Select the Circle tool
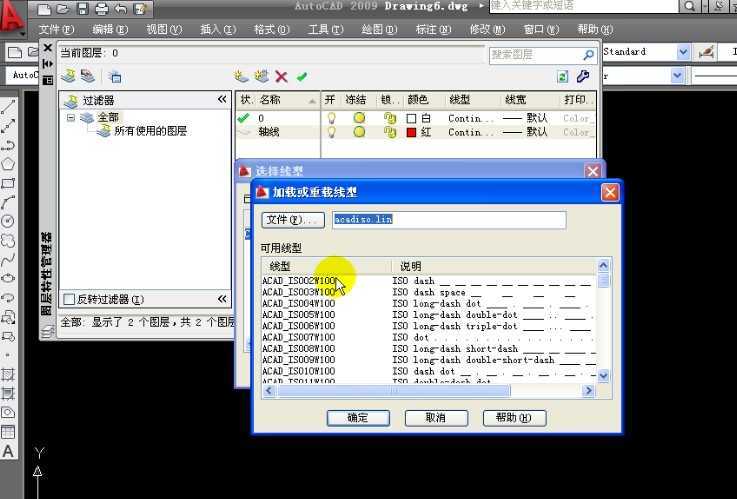 [x=8, y=221]
